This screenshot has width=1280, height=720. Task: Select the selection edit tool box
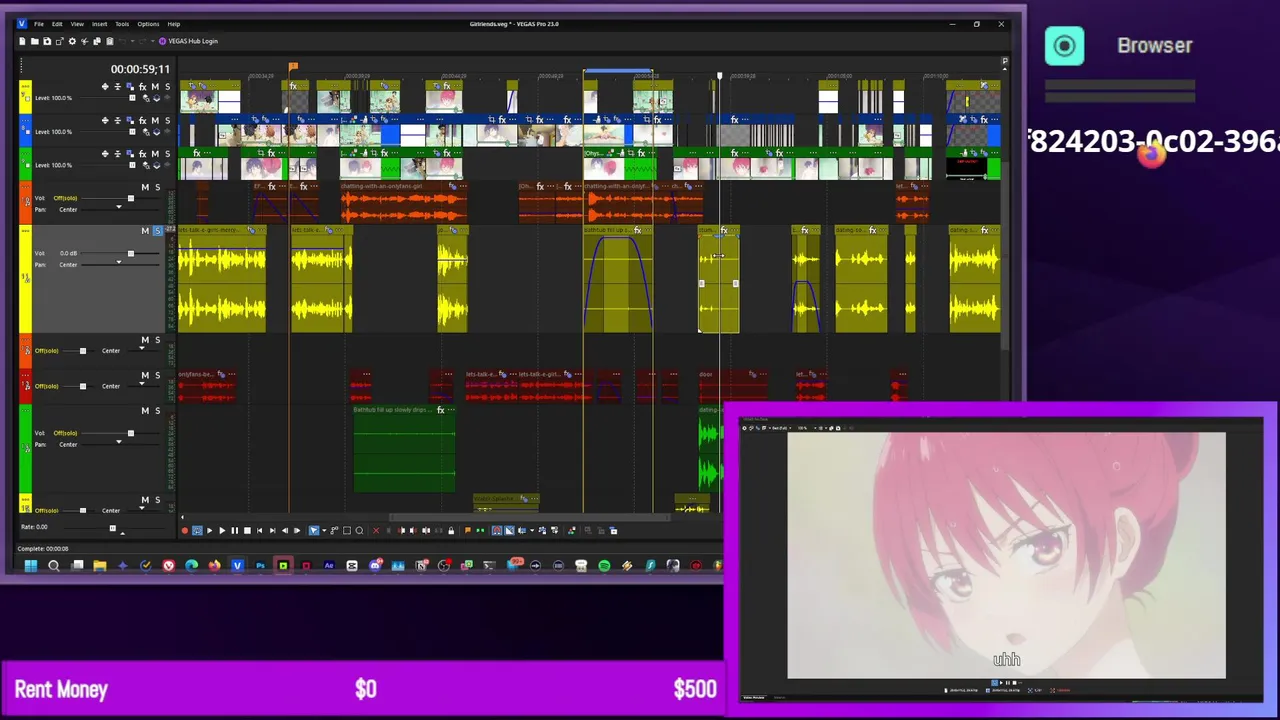pyautogui.click(x=346, y=531)
